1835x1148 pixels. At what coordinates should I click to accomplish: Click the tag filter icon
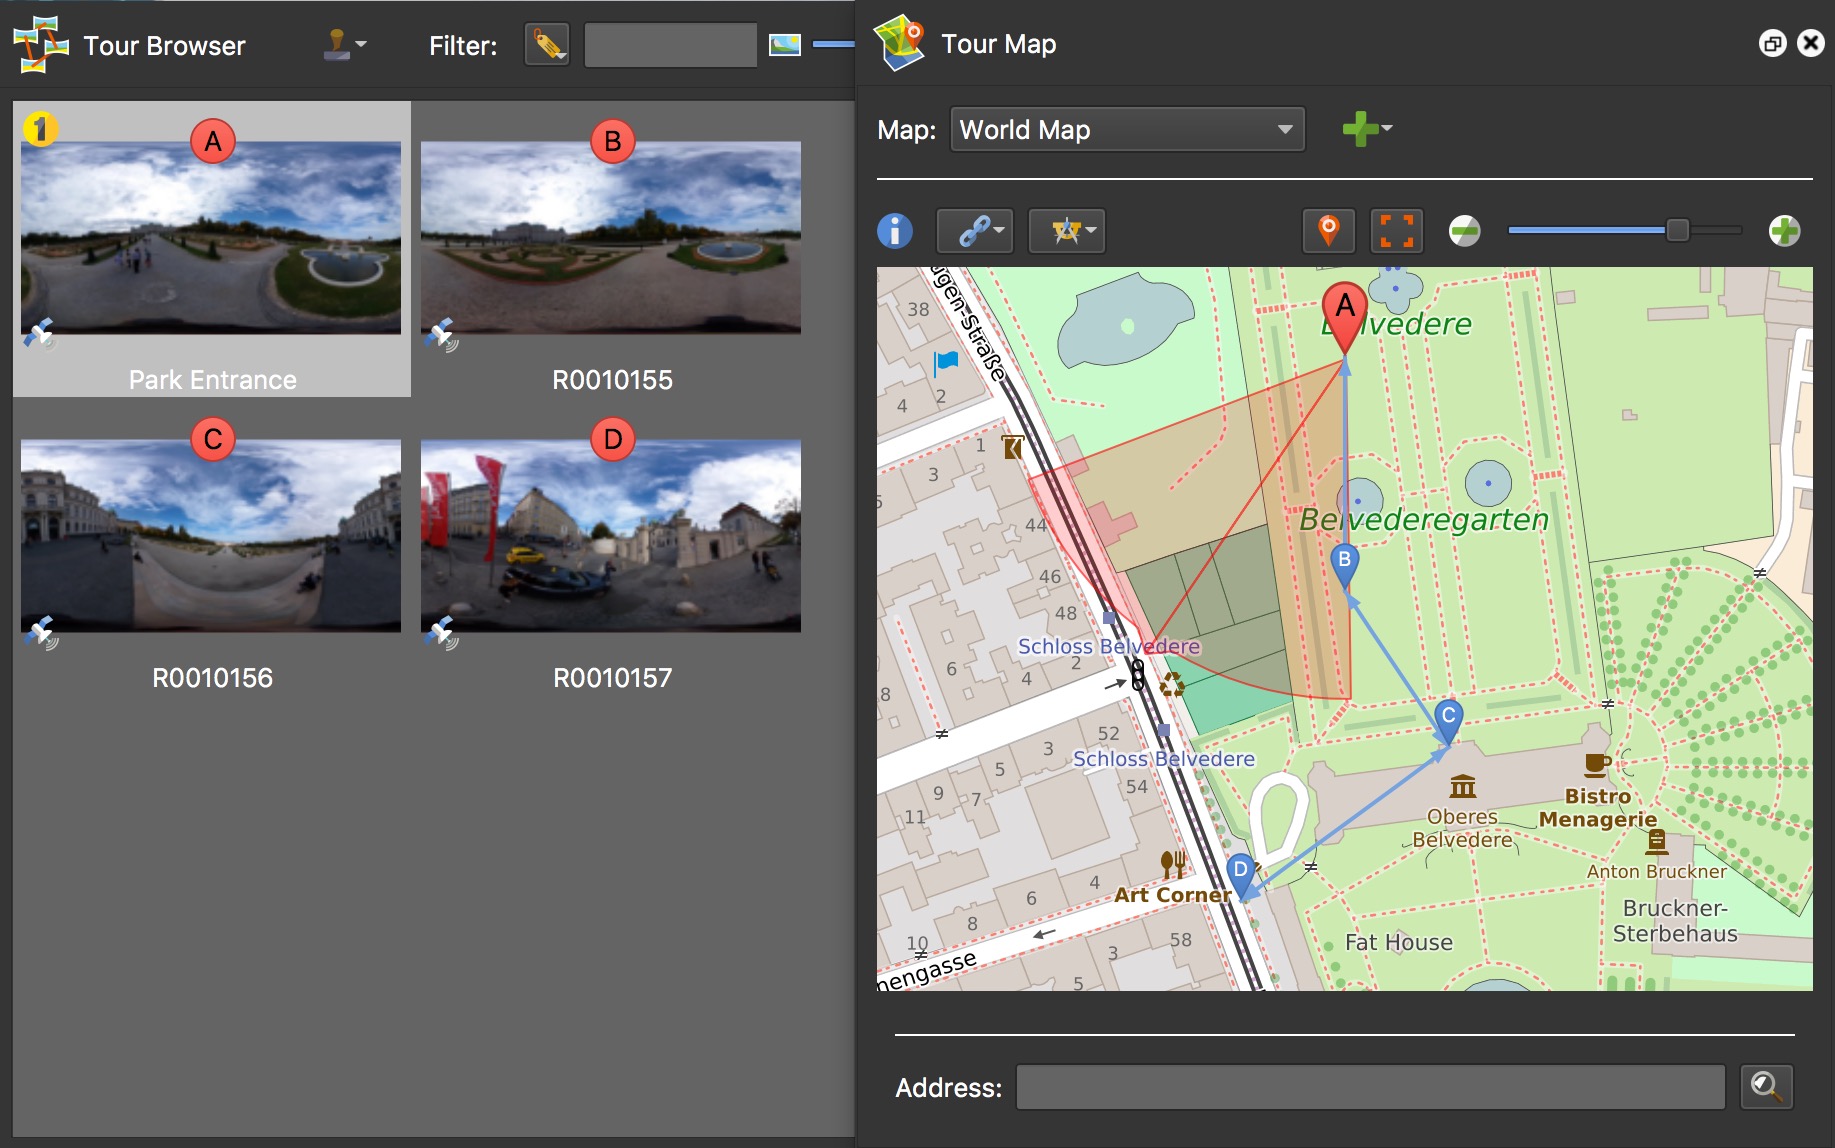pos(547,45)
